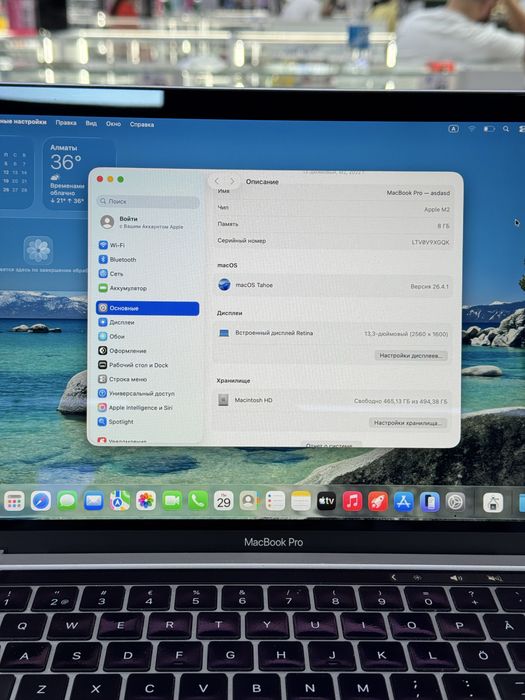Select Spotlight in the sidebar
The width and height of the screenshot is (525, 700).
(147, 421)
